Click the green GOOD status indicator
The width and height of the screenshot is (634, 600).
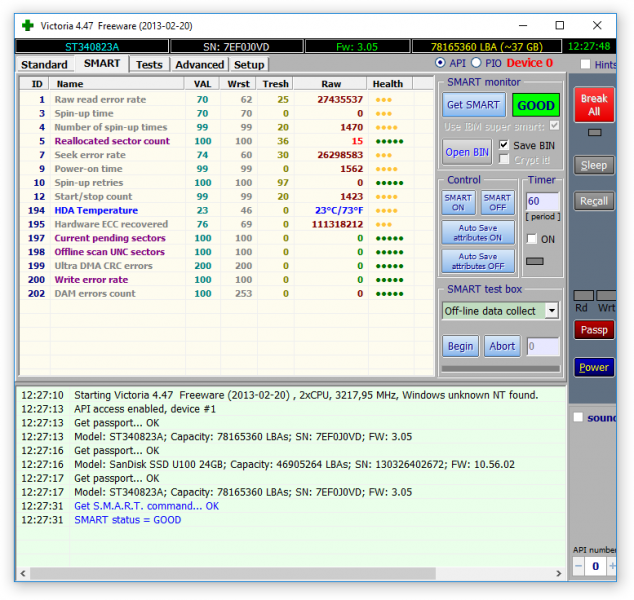click(x=536, y=105)
